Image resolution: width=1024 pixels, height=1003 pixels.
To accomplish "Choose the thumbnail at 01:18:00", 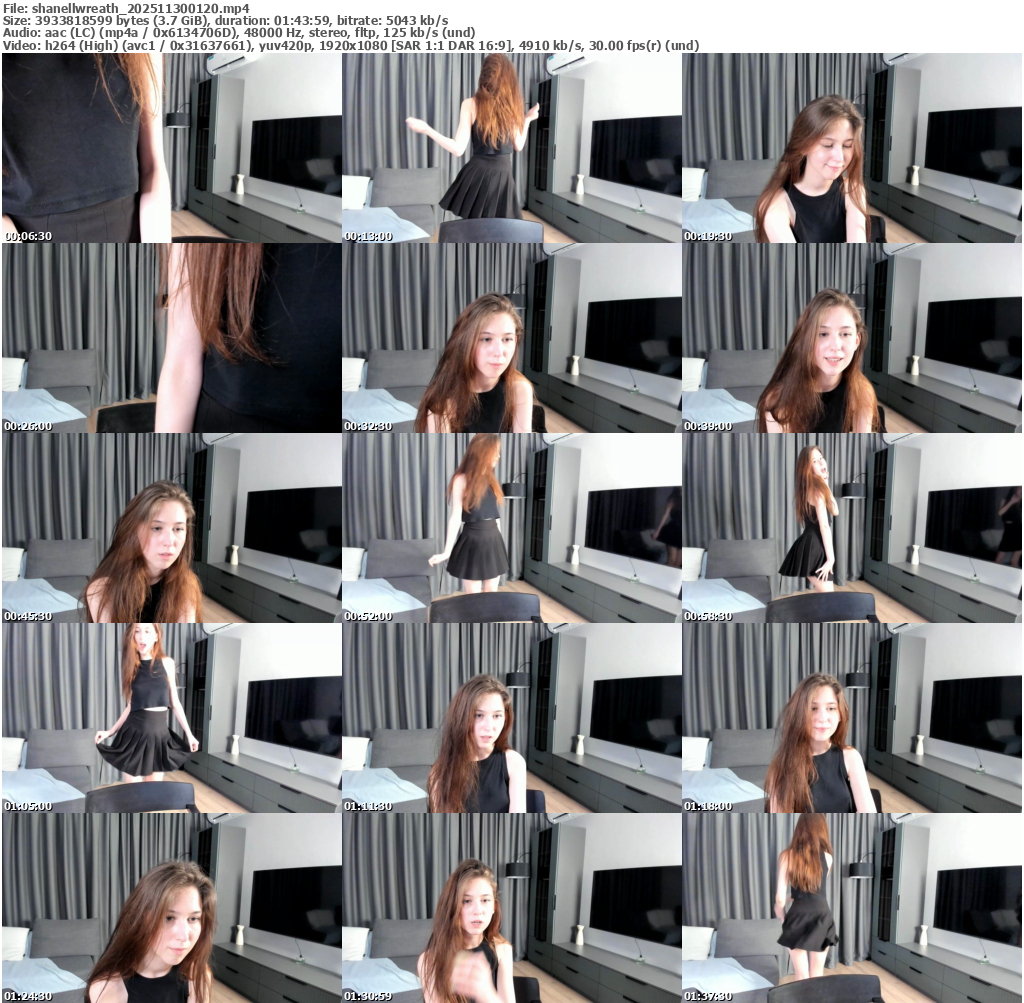I will click(x=852, y=717).
